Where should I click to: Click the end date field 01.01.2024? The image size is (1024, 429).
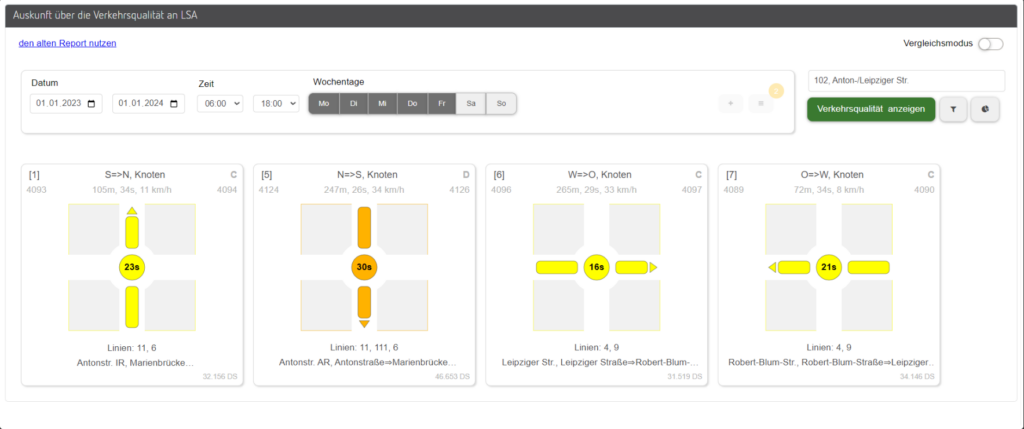click(148, 104)
